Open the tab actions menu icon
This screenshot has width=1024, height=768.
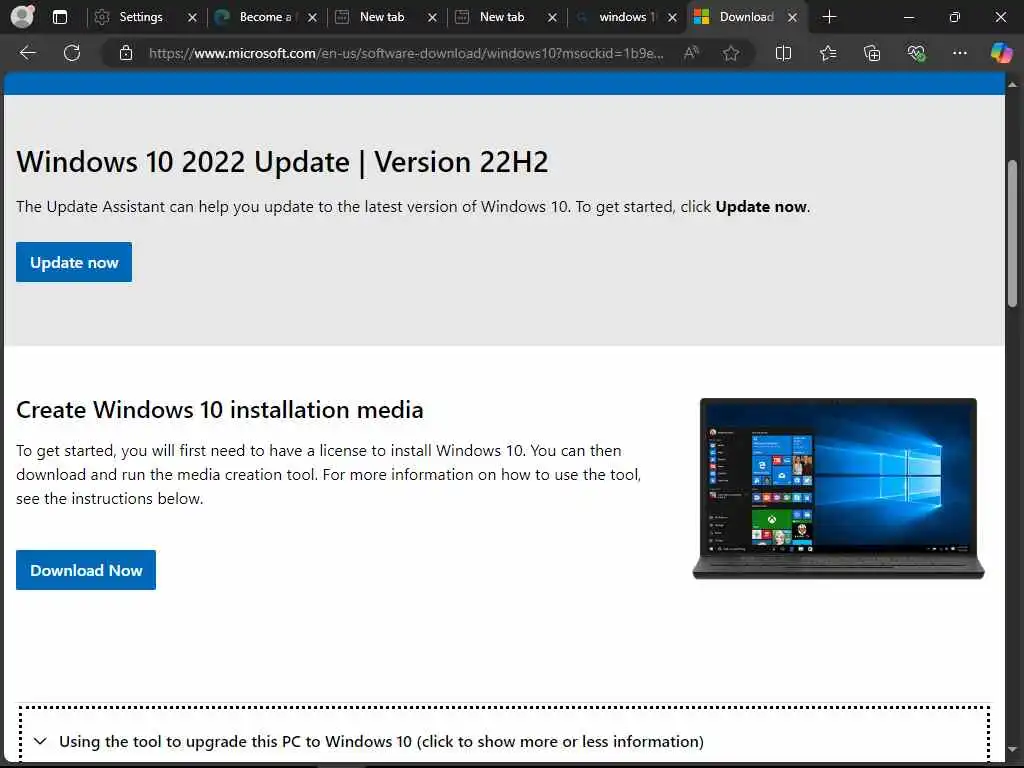tap(59, 18)
